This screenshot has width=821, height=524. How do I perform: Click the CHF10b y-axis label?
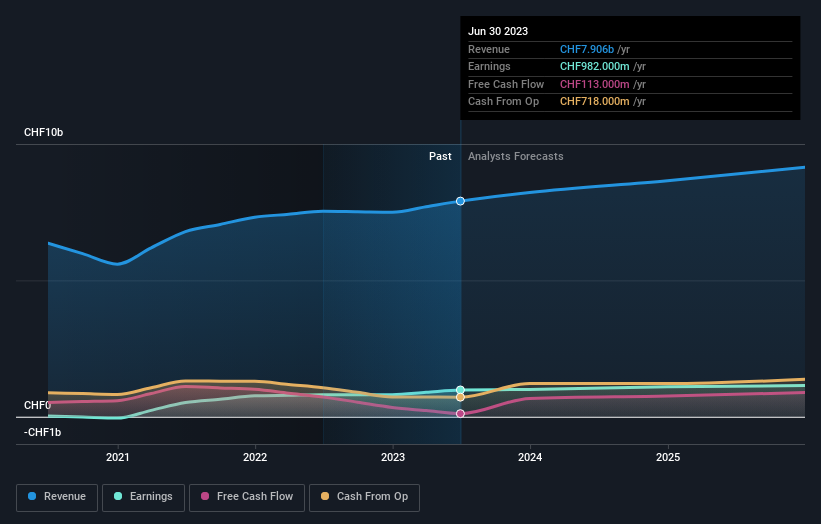tap(43, 132)
